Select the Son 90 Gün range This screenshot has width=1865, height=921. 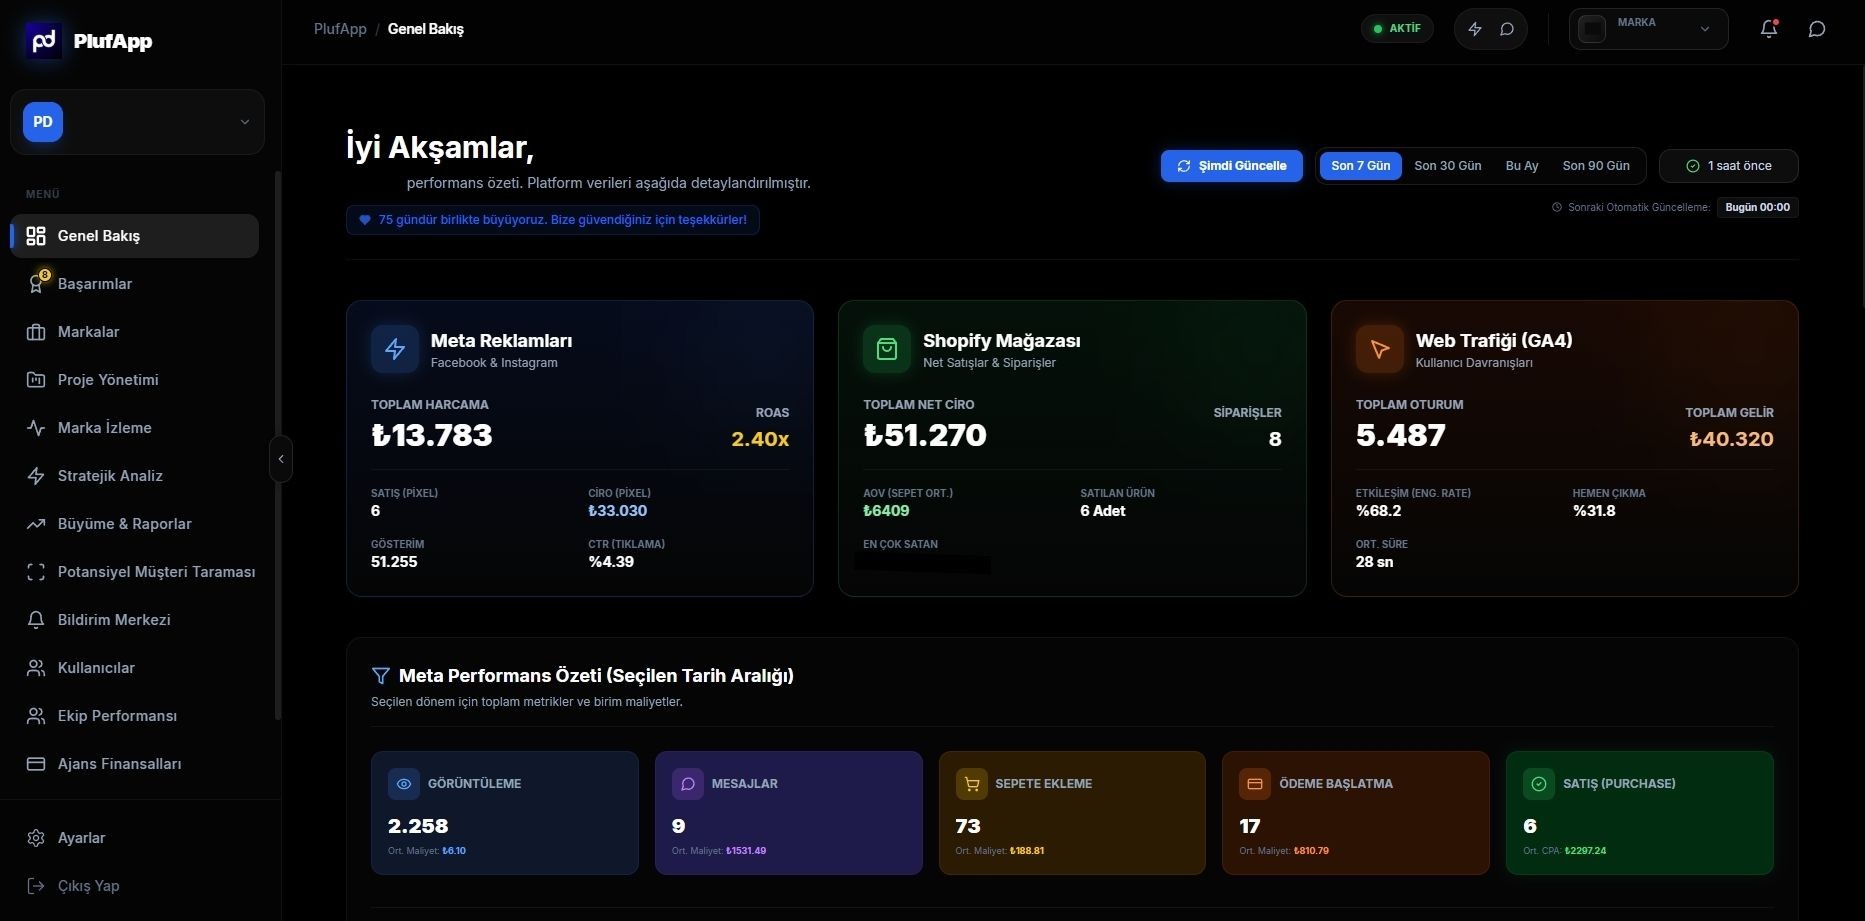click(1596, 166)
